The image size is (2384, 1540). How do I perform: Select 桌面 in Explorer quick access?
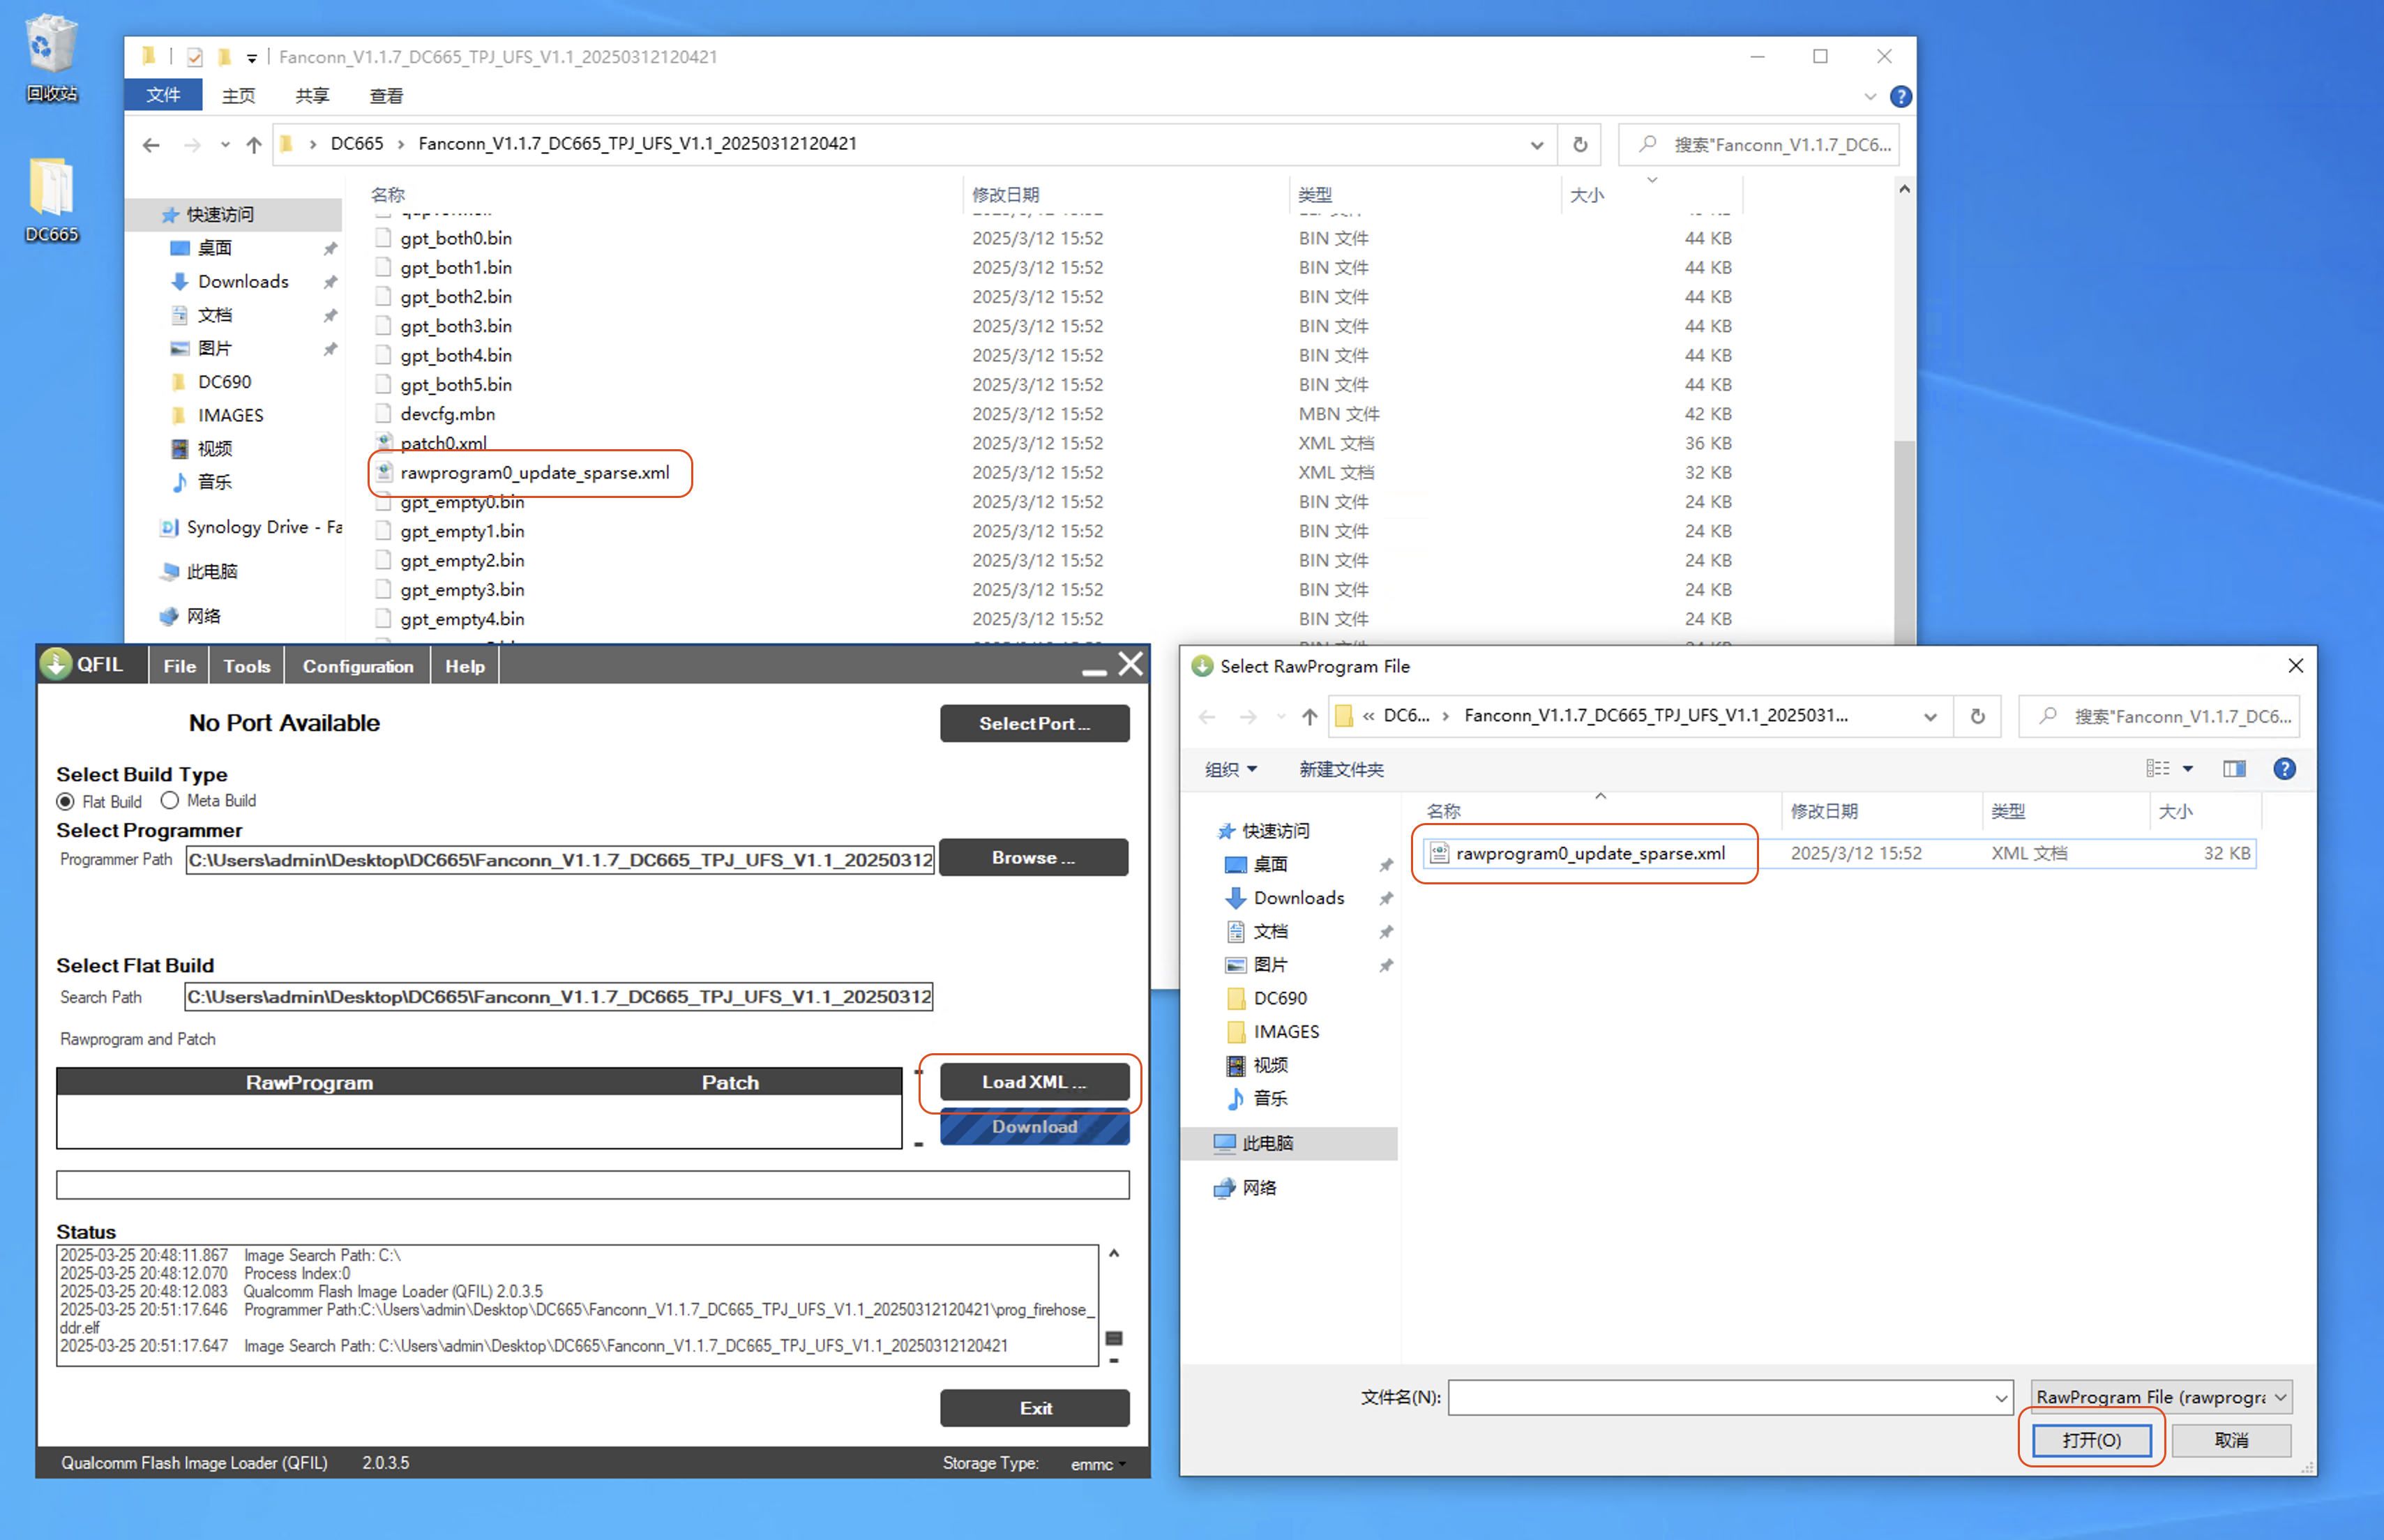click(214, 248)
